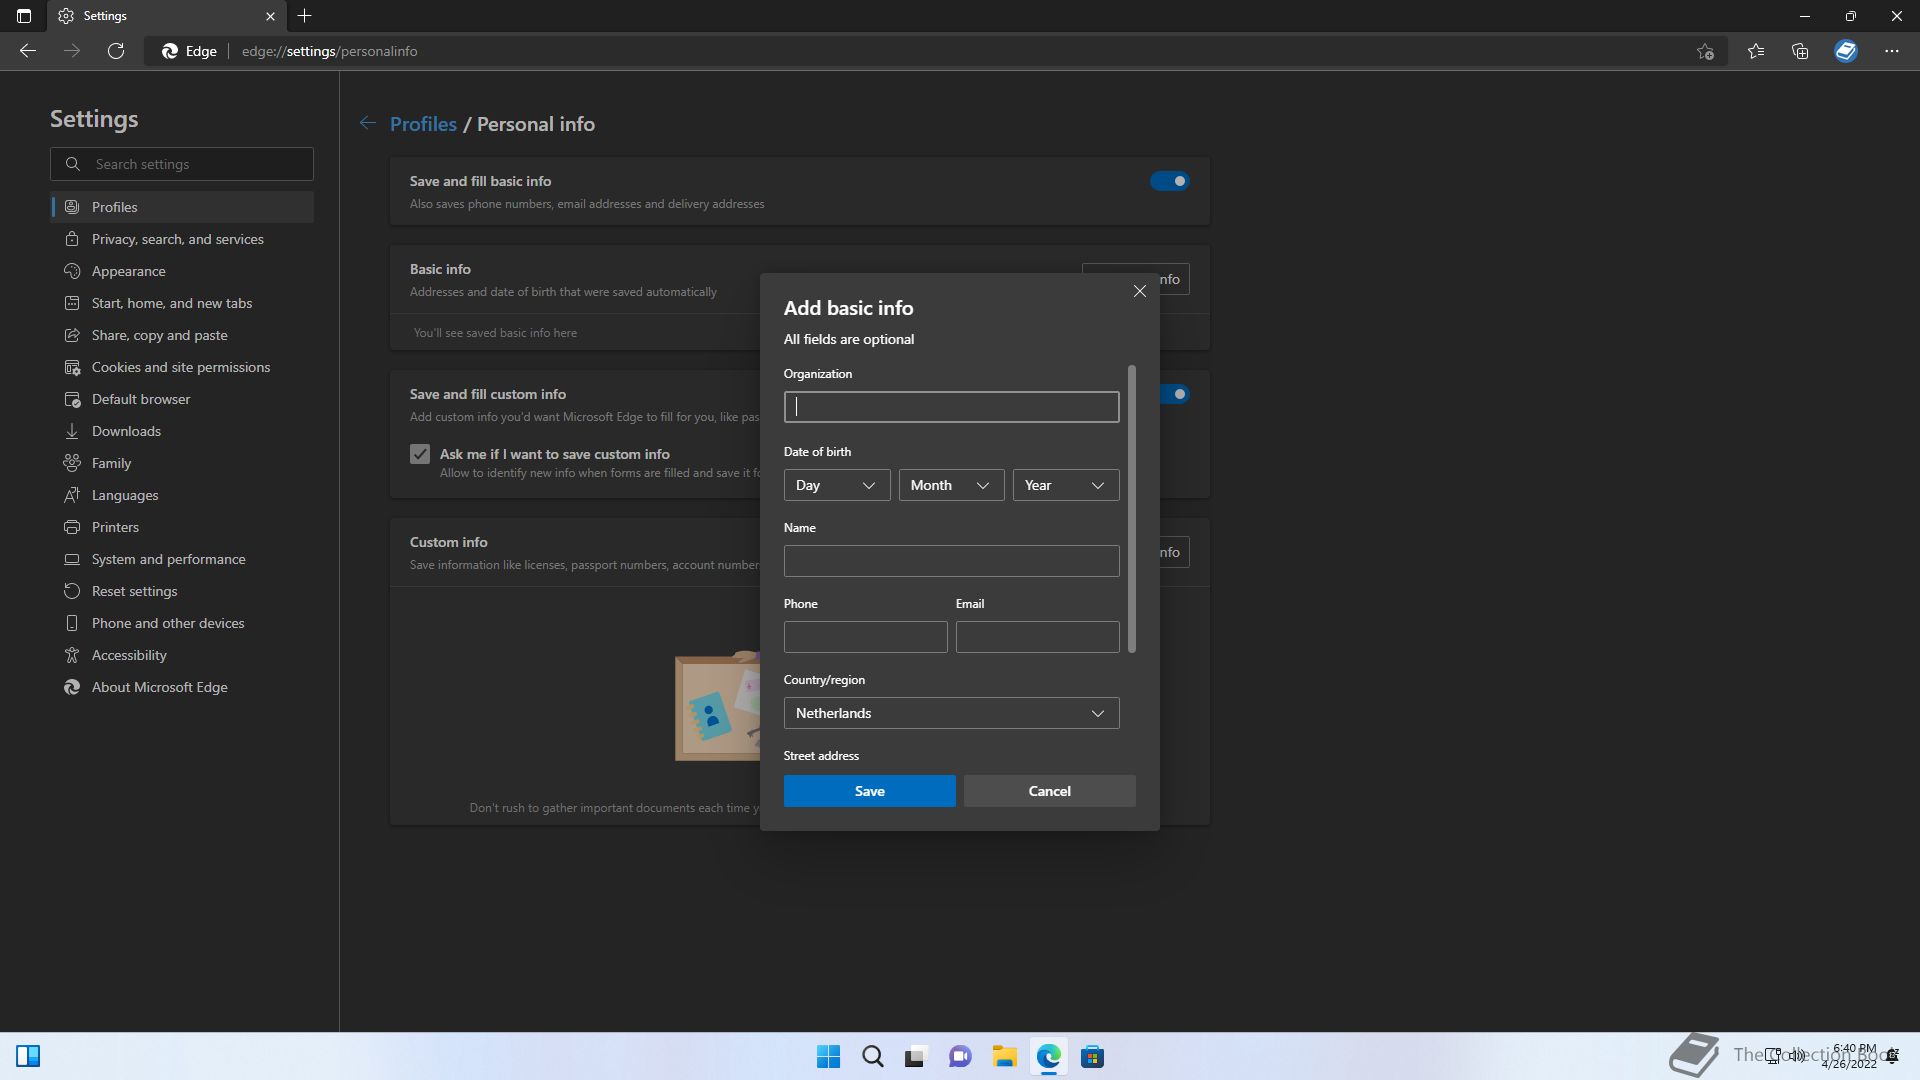The image size is (1920, 1080).
Task: Close the Add basic info dialog
Action: 1139,291
